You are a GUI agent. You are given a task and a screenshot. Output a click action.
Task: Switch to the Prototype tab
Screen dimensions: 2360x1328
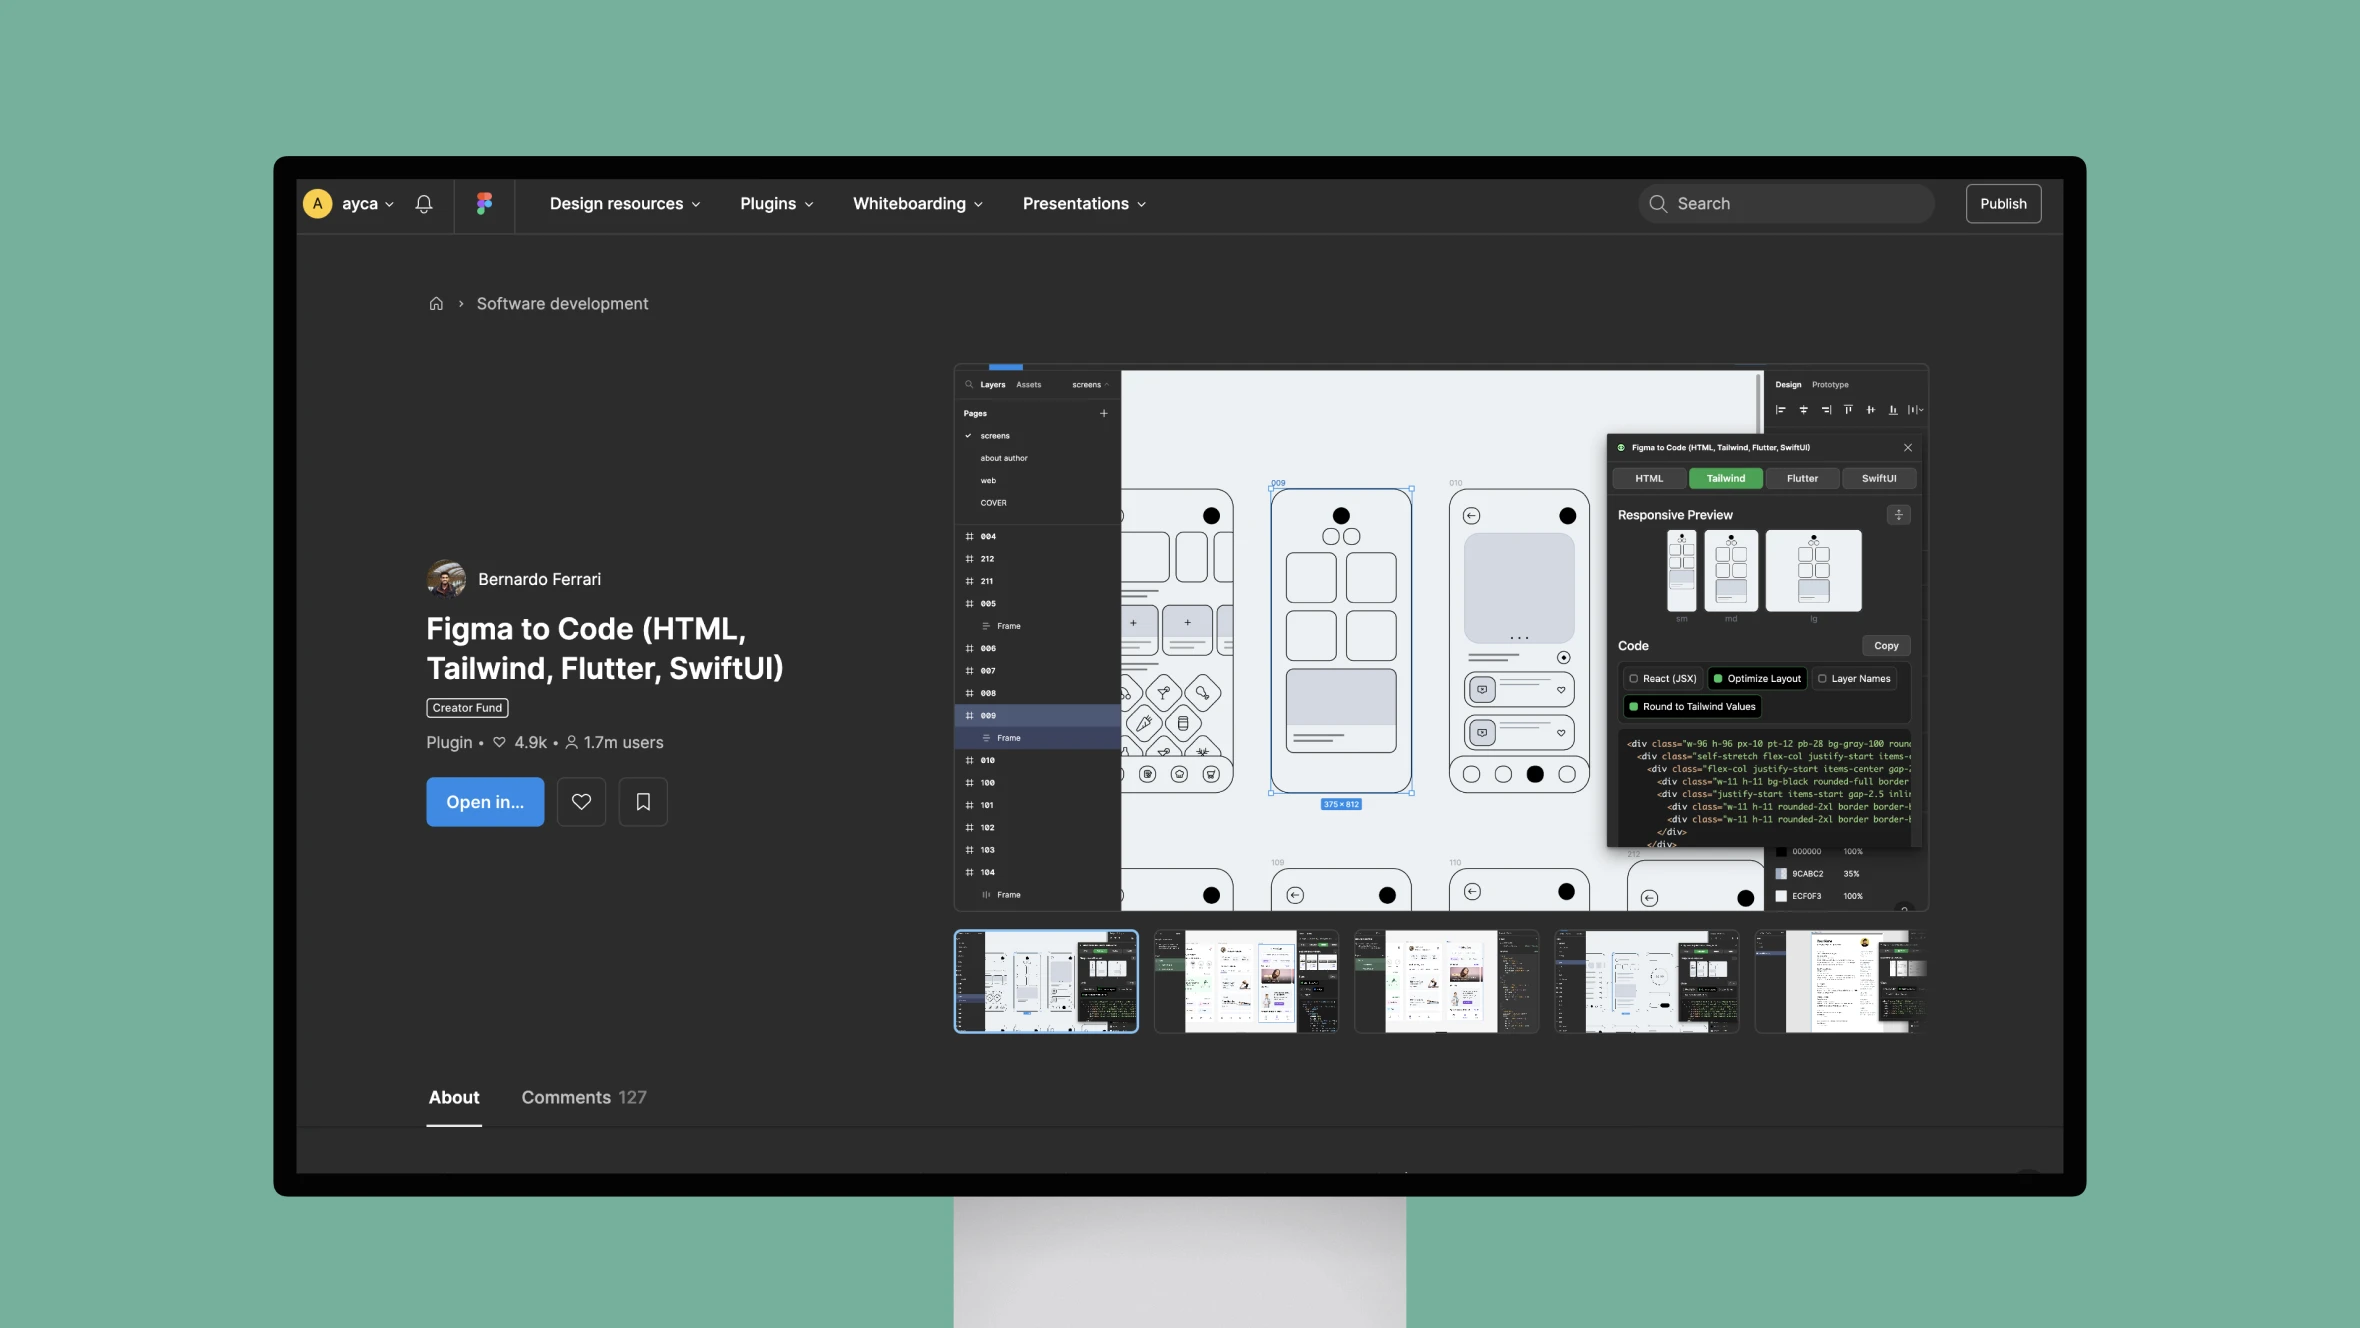[x=1830, y=385]
